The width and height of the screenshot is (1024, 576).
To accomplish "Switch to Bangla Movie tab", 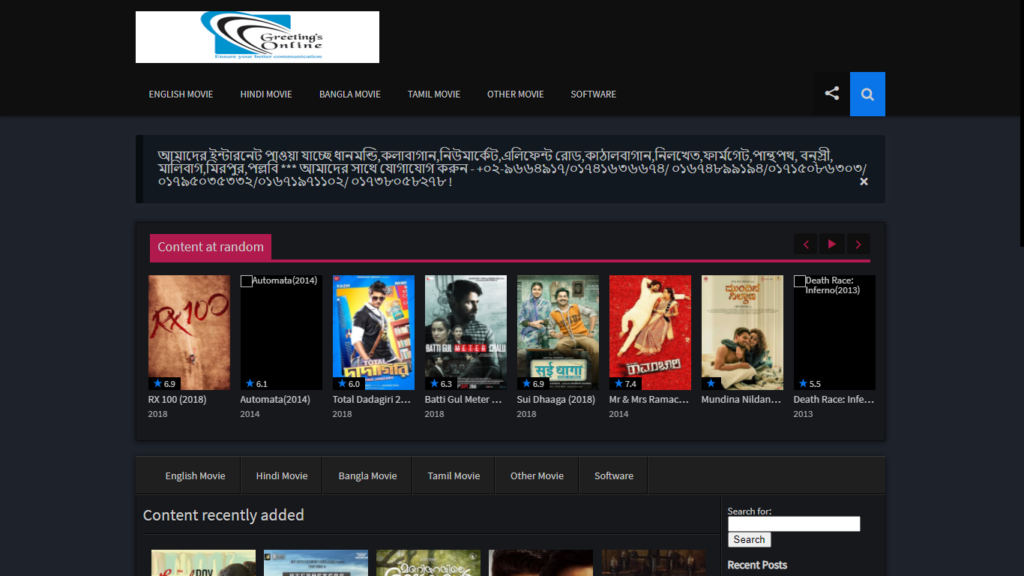I will [x=367, y=476].
